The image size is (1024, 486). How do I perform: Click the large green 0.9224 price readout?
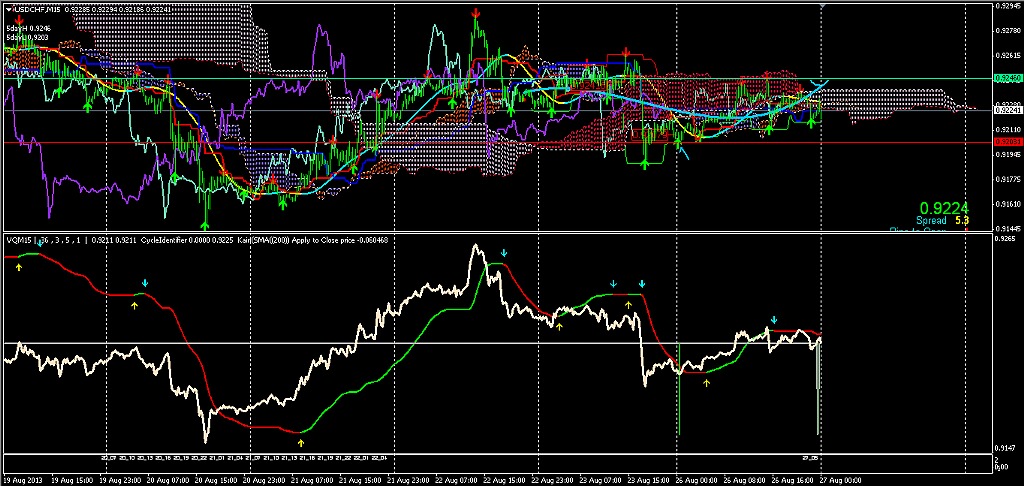tap(946, 208)
